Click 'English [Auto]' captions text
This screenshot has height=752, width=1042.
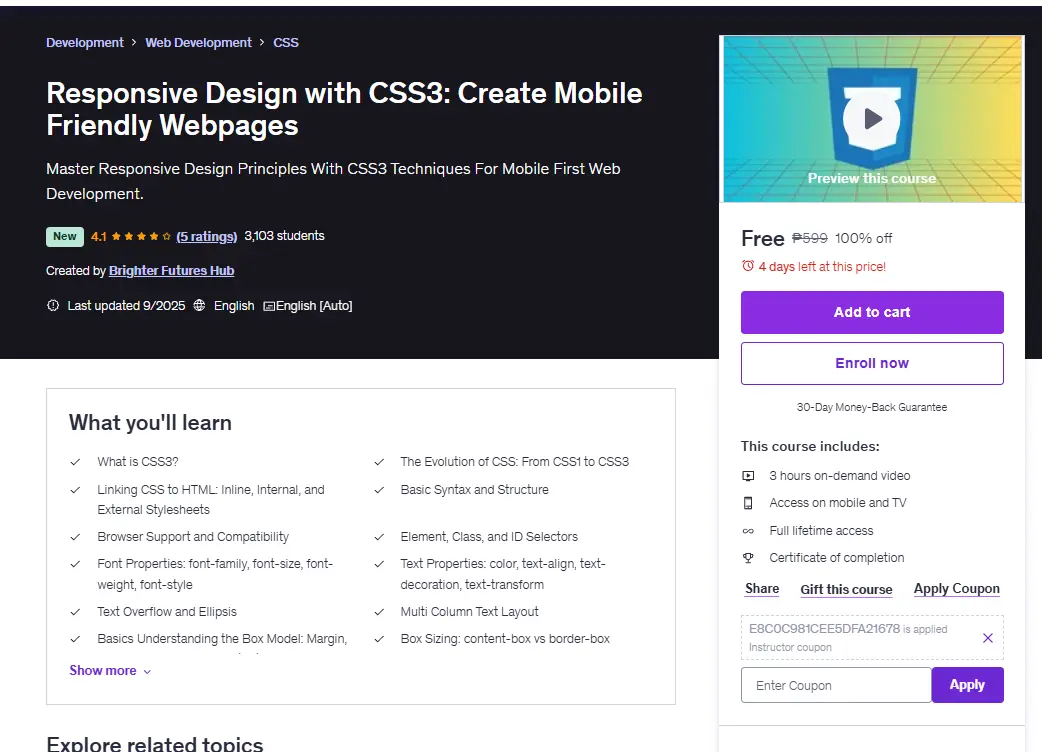coord(314,306)
